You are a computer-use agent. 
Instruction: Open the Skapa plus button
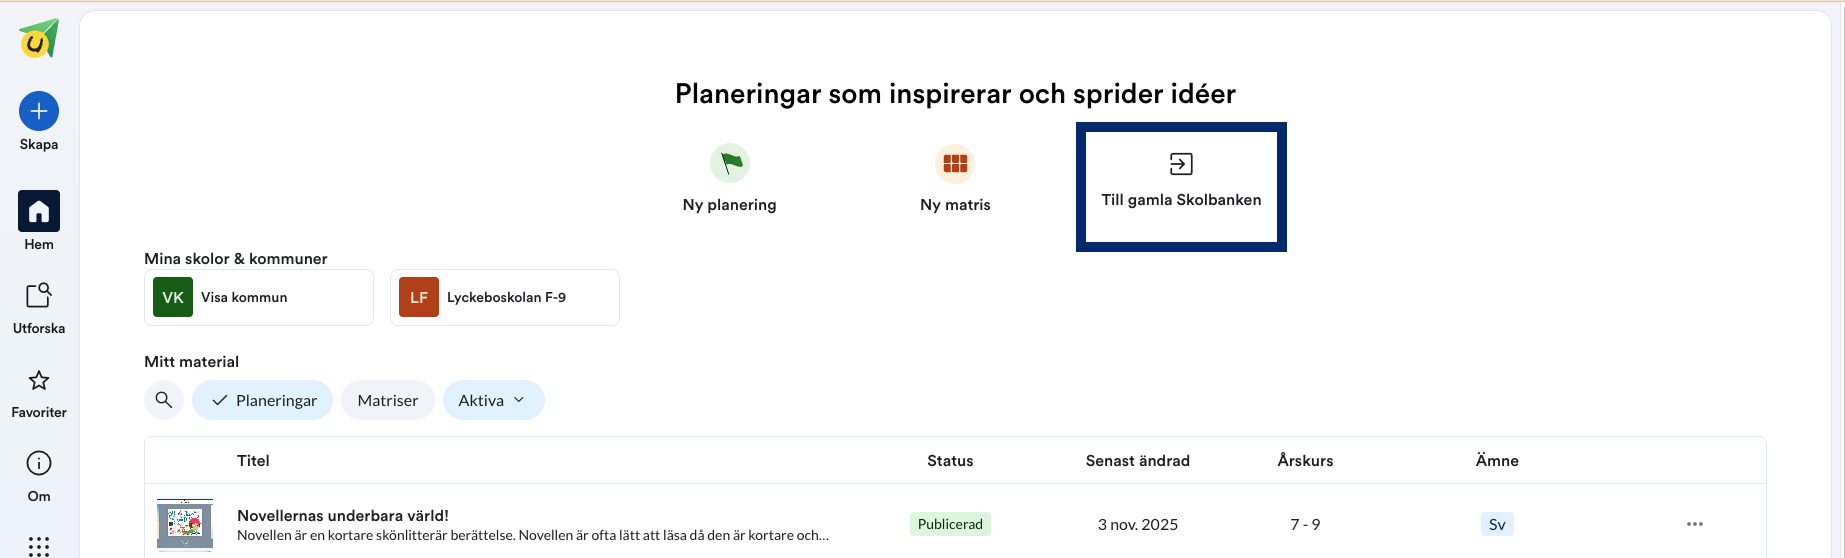pos(39,111)
